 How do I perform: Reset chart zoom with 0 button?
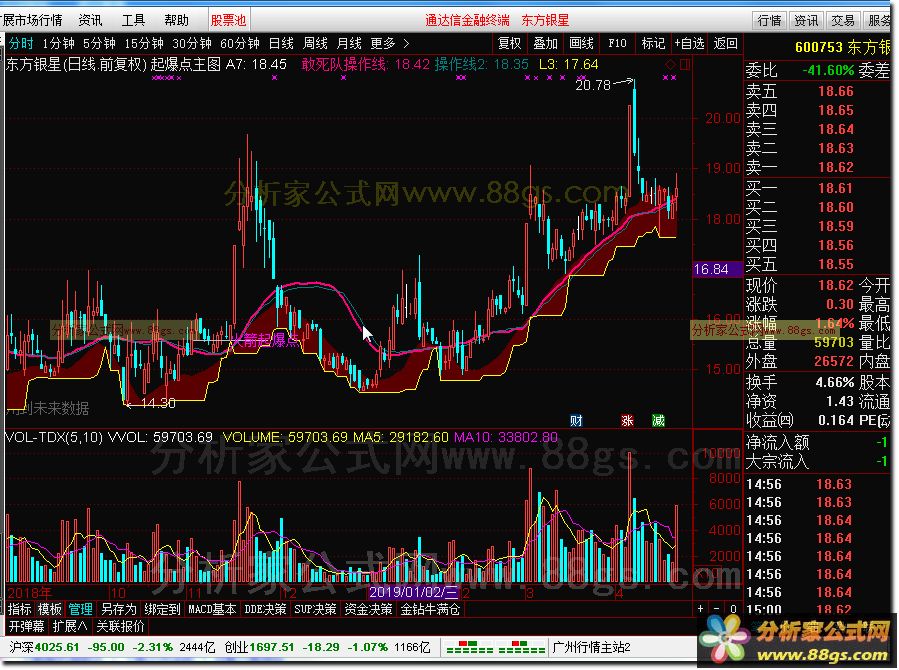pos(733,609)
